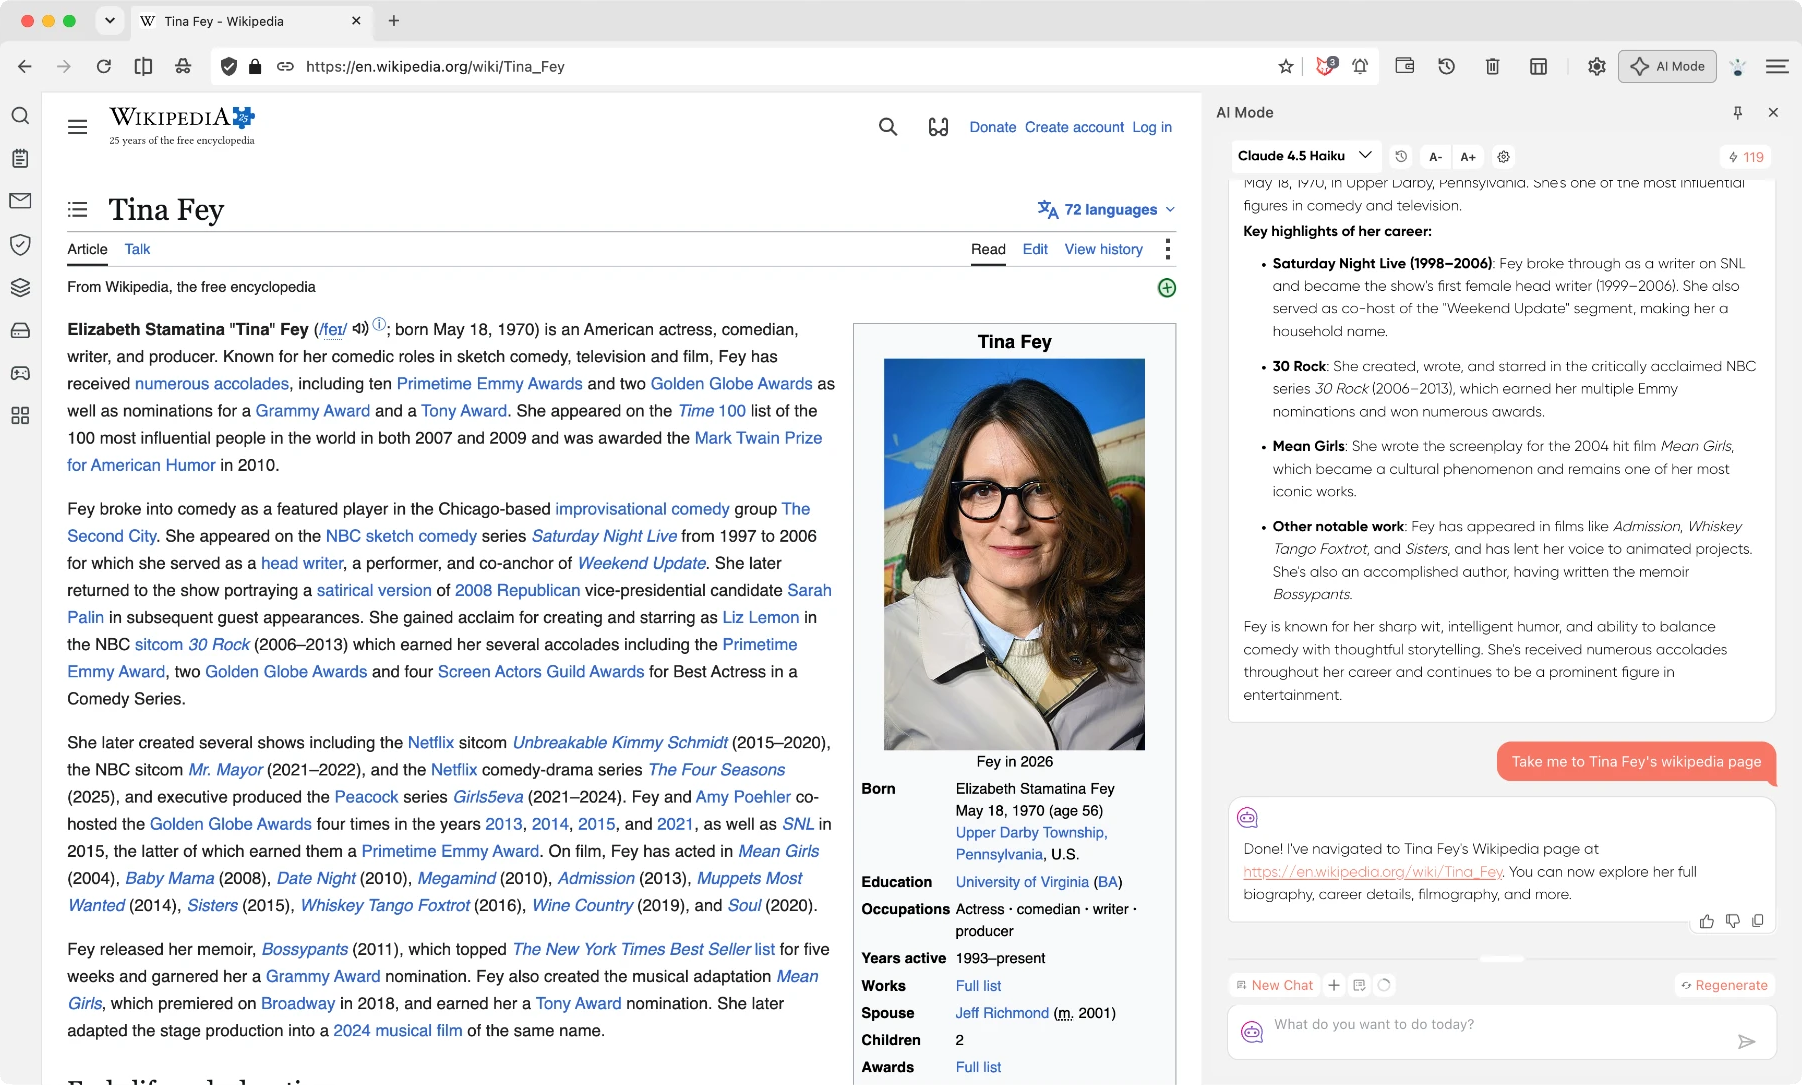The height and width of the screenshot is (1085, 1802).
Task: Open the tab list chevron dropdown
Action: pyautogui.click(x=110, y=20)
